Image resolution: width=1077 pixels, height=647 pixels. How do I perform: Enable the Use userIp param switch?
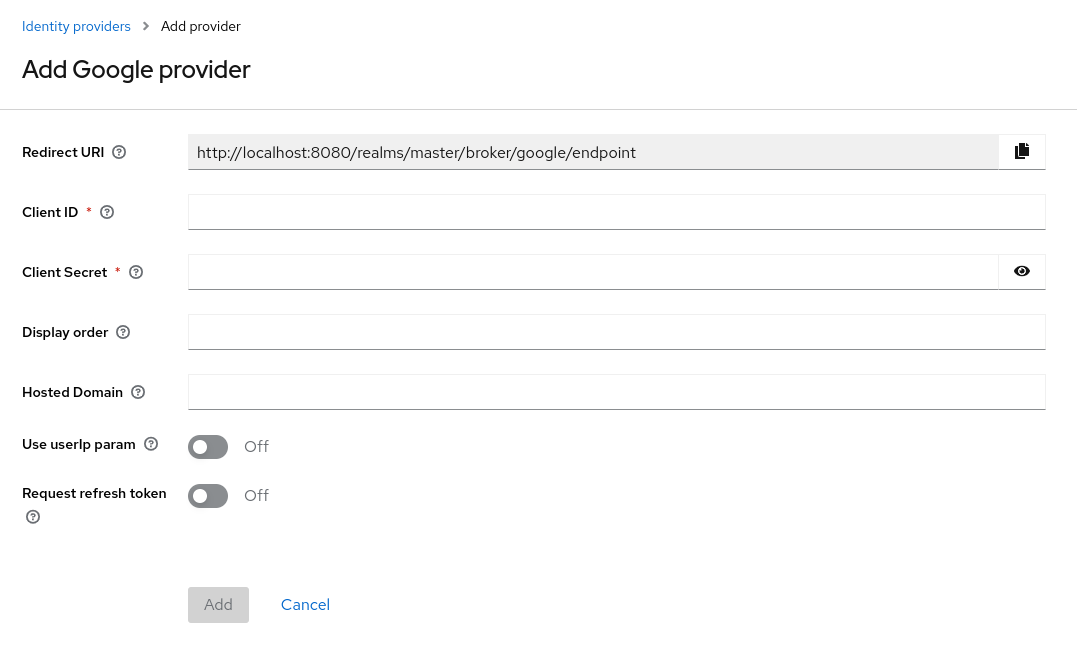click(x=207, y=447)
